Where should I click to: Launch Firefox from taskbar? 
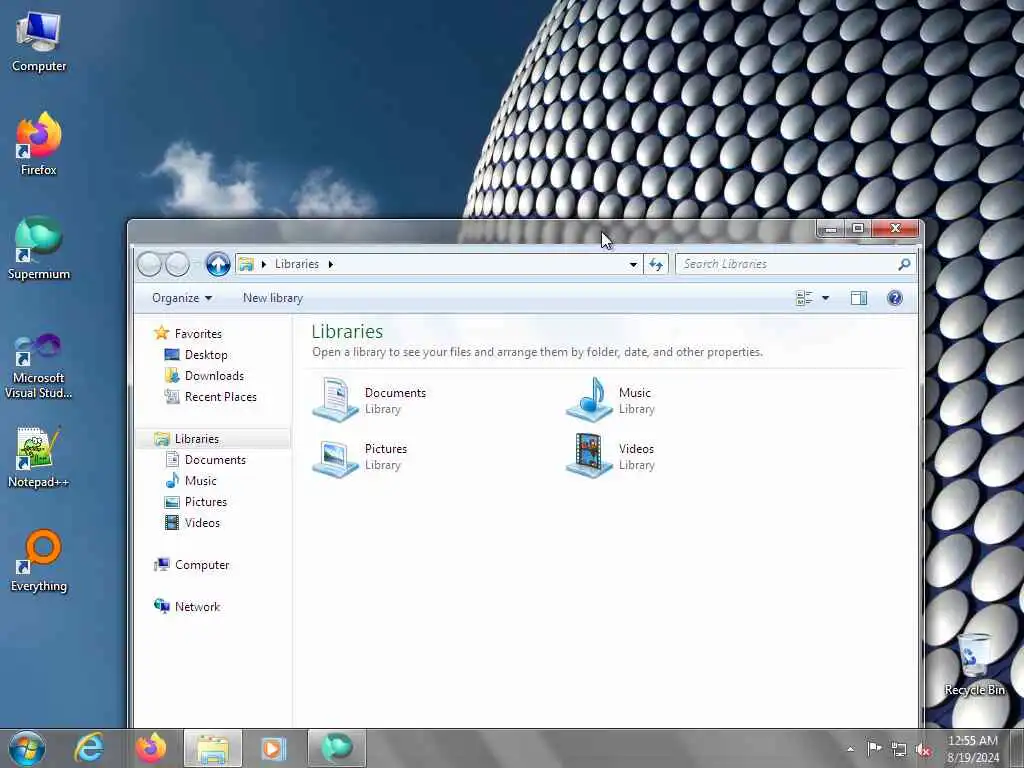click(x=150, y=748)
